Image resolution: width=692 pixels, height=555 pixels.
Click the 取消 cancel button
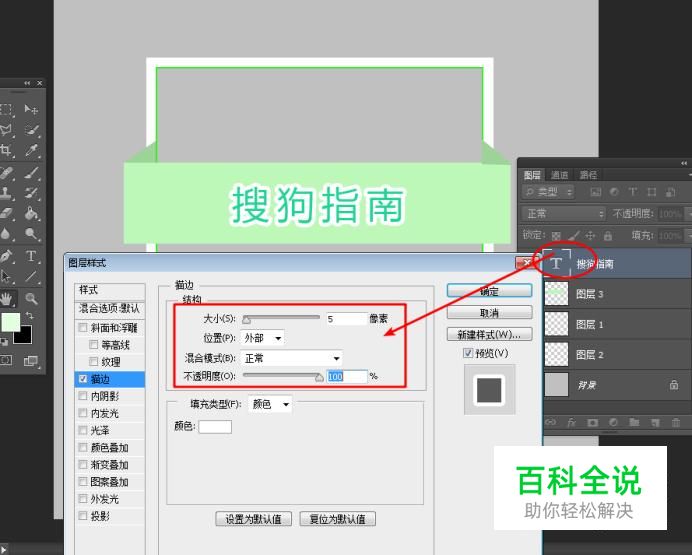(489, 313)
